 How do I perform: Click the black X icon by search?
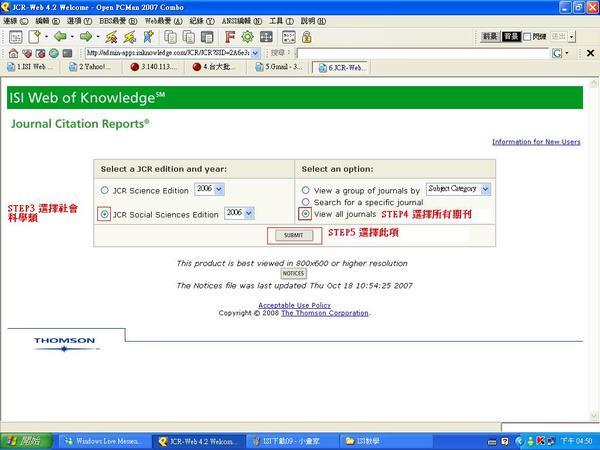(590, 53)
